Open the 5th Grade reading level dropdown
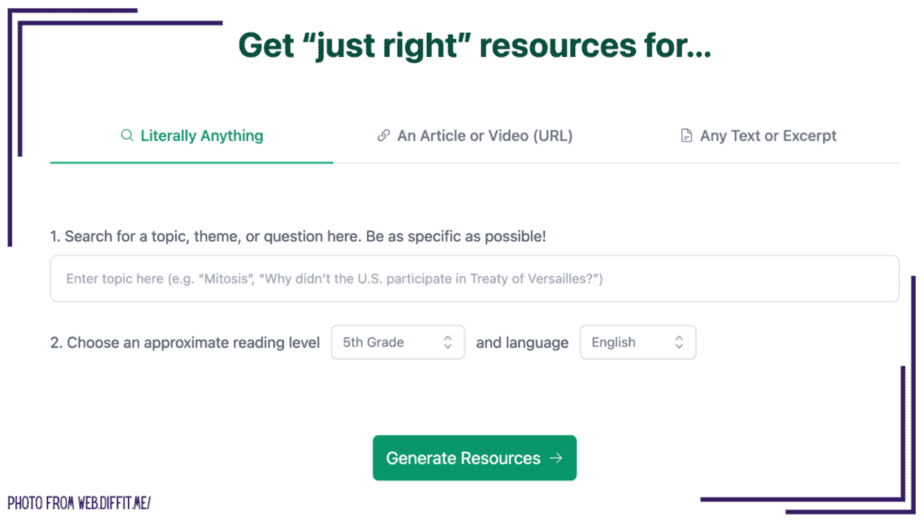The height and width of the screenshot is (521, 924). [397, 342]
